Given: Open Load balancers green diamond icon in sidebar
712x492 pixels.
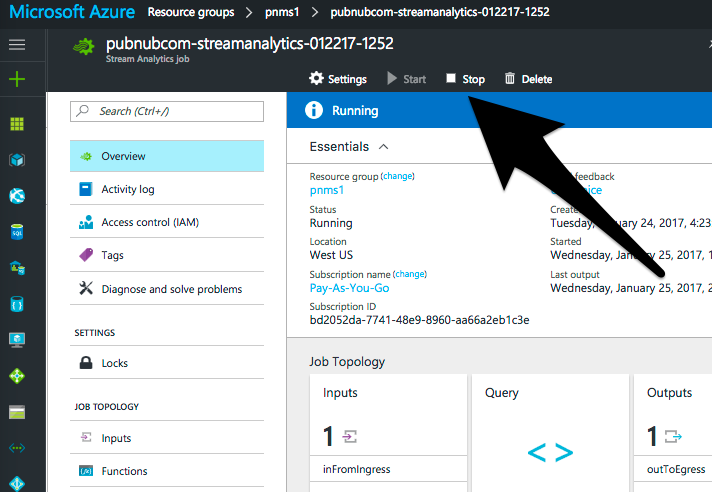Looking at the screenshot, I should pyautogui.click(x=17, y=376).
